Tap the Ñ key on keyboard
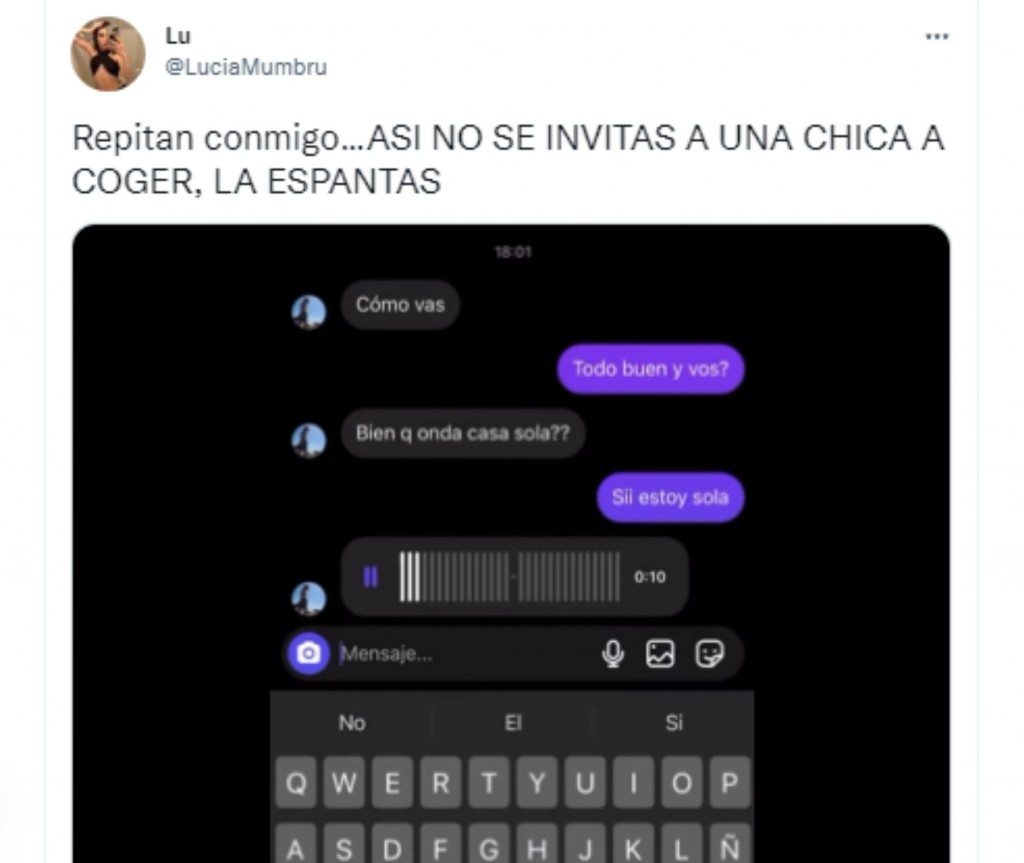 729,847
